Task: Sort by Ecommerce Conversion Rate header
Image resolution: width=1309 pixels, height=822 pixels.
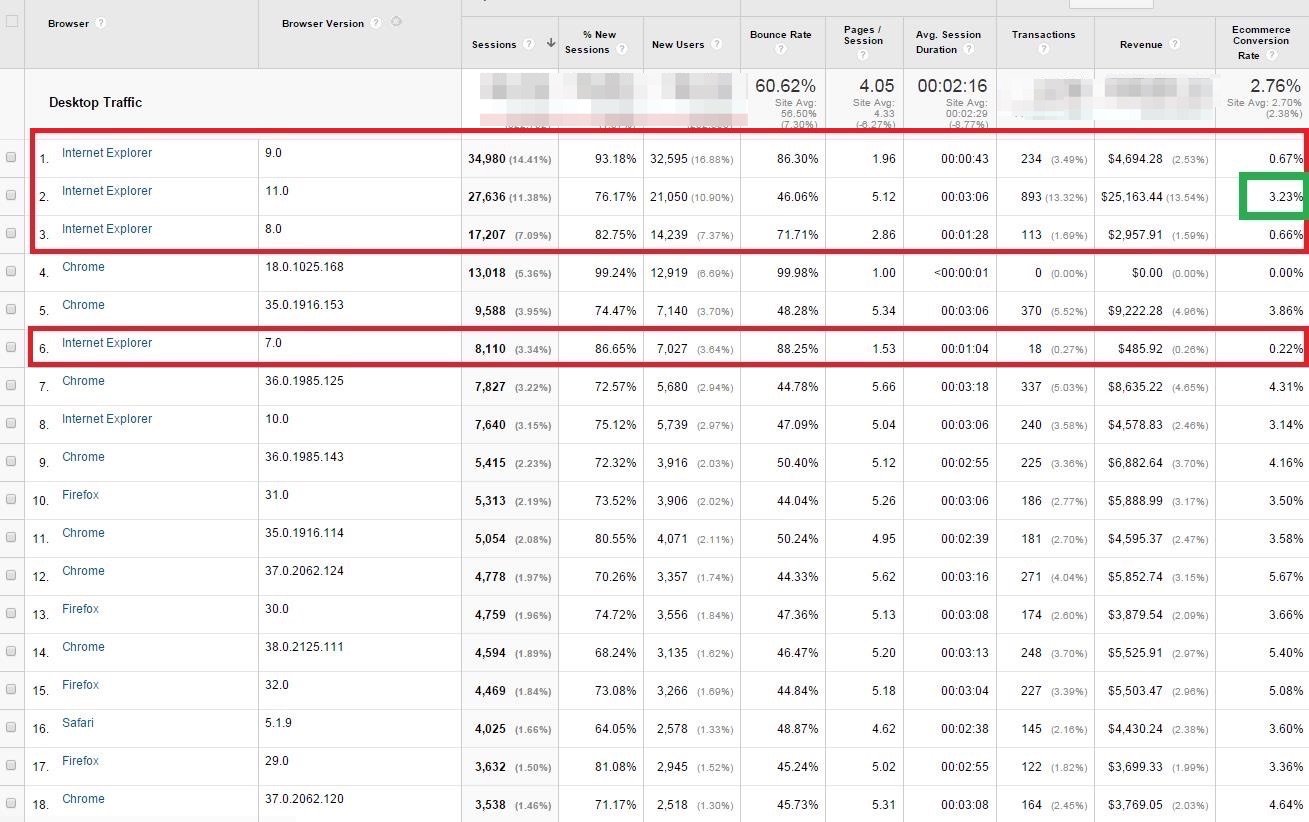Action: tap(1260, 41)
